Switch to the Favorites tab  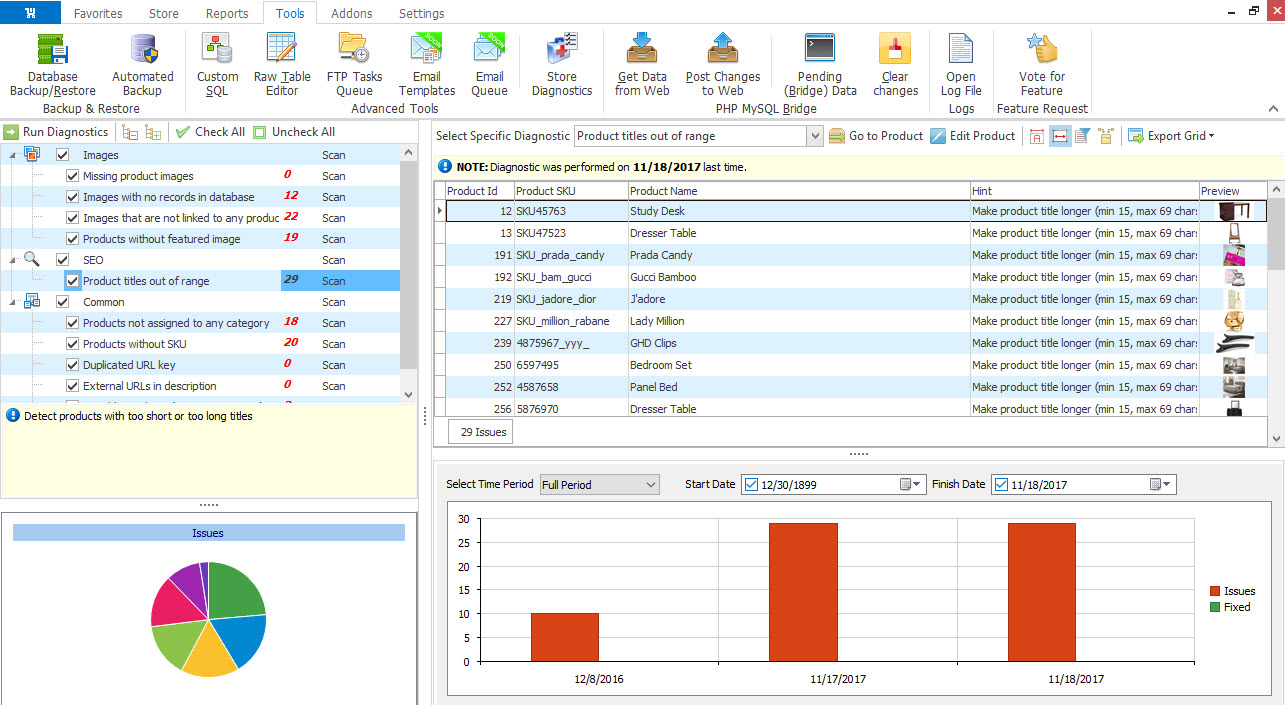tap(98, 13)
